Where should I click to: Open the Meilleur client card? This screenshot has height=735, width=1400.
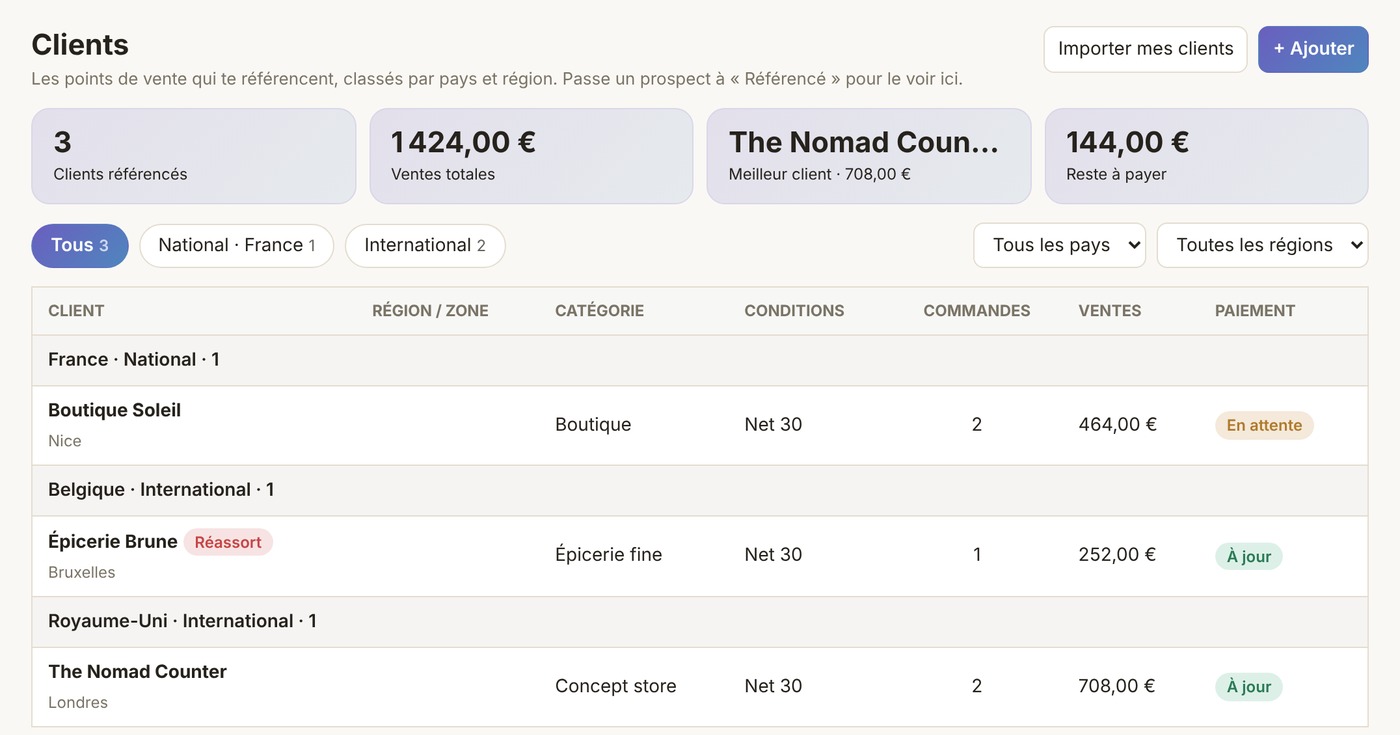point(869,156)
